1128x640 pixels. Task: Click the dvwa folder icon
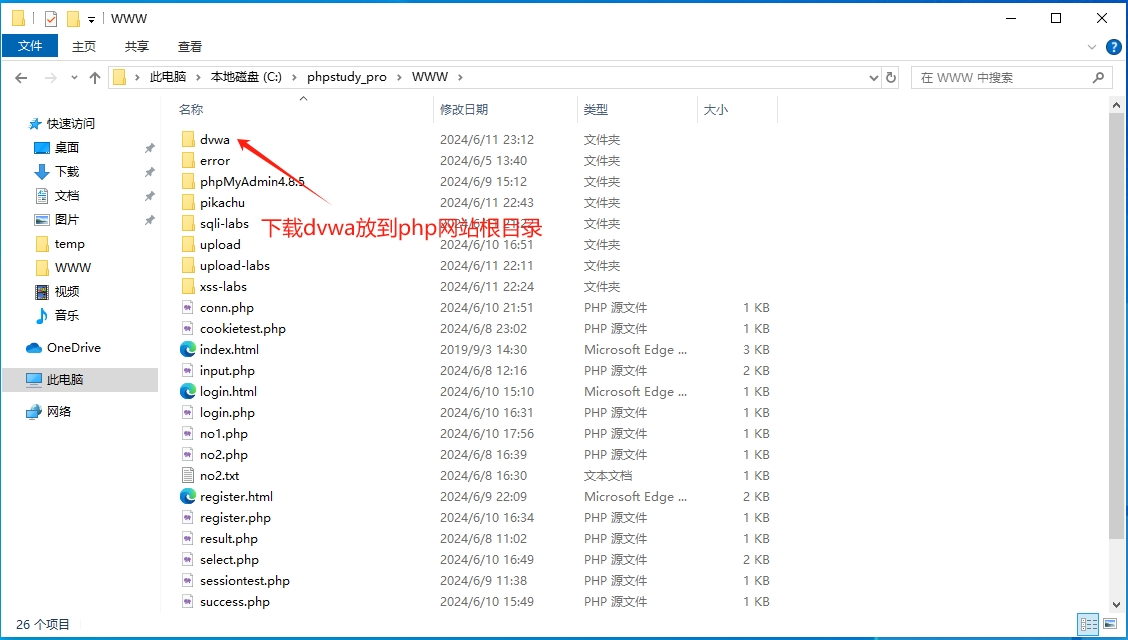pyautogui.click(x=188, y=140)
